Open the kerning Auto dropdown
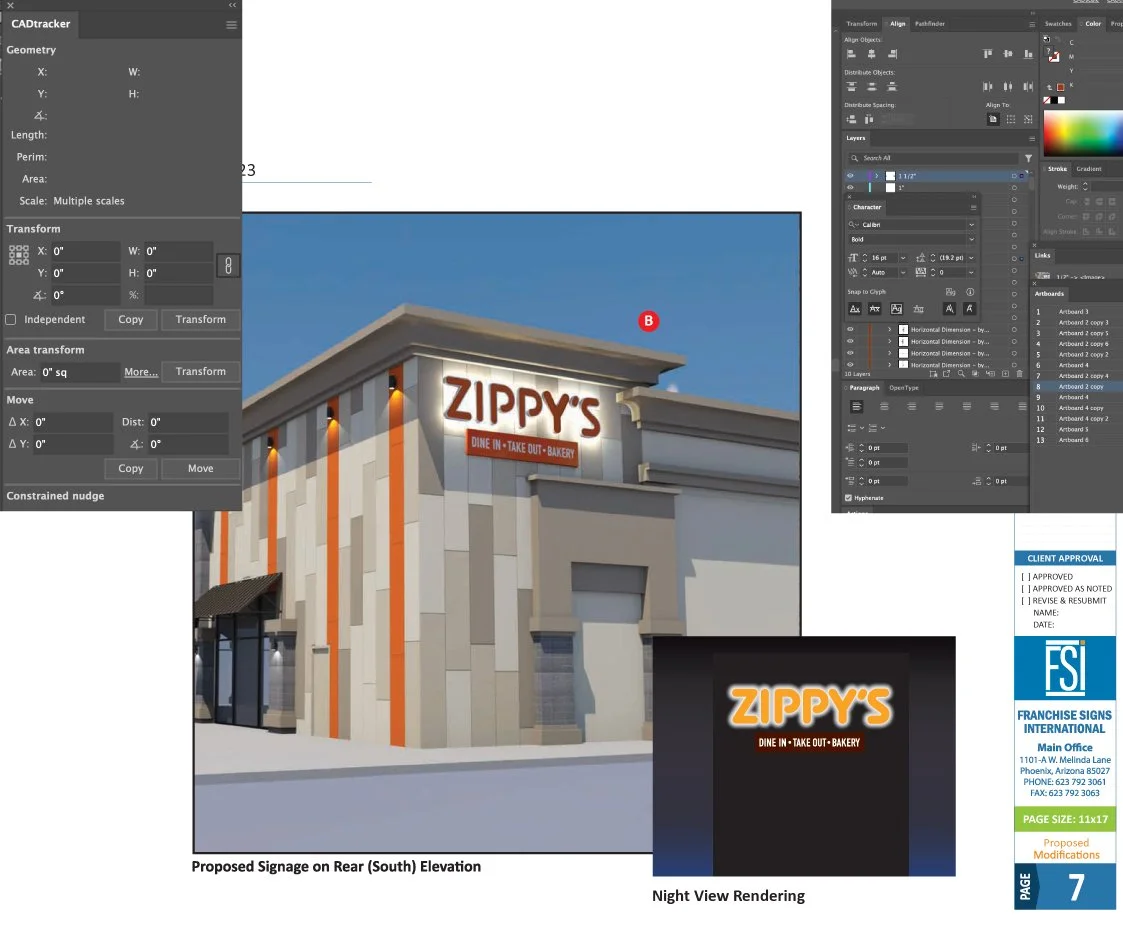The height and width of the screenshot is (932, 1123). point(903,273)
